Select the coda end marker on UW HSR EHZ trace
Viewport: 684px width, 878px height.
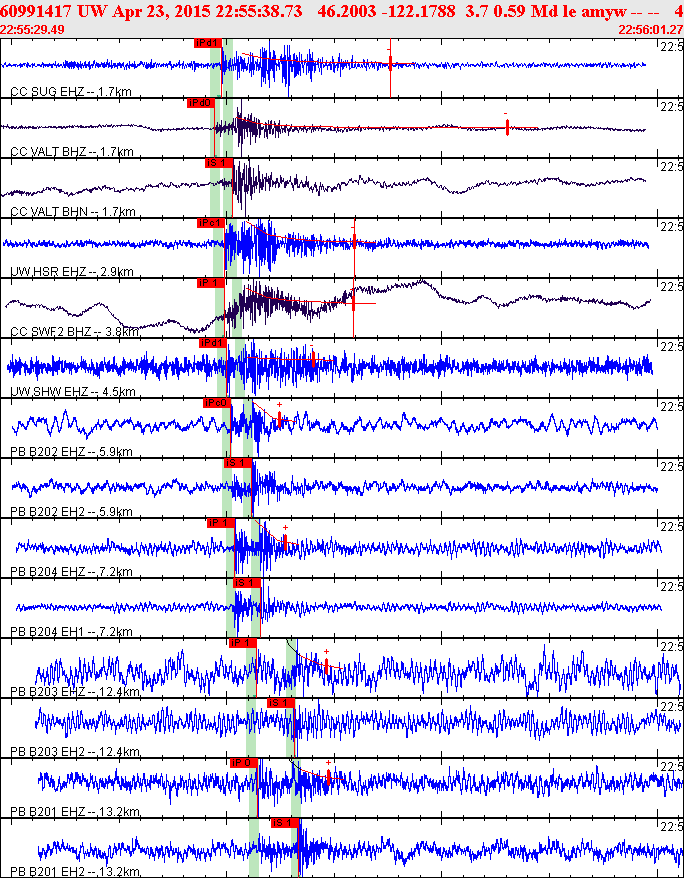pos(354,241)
